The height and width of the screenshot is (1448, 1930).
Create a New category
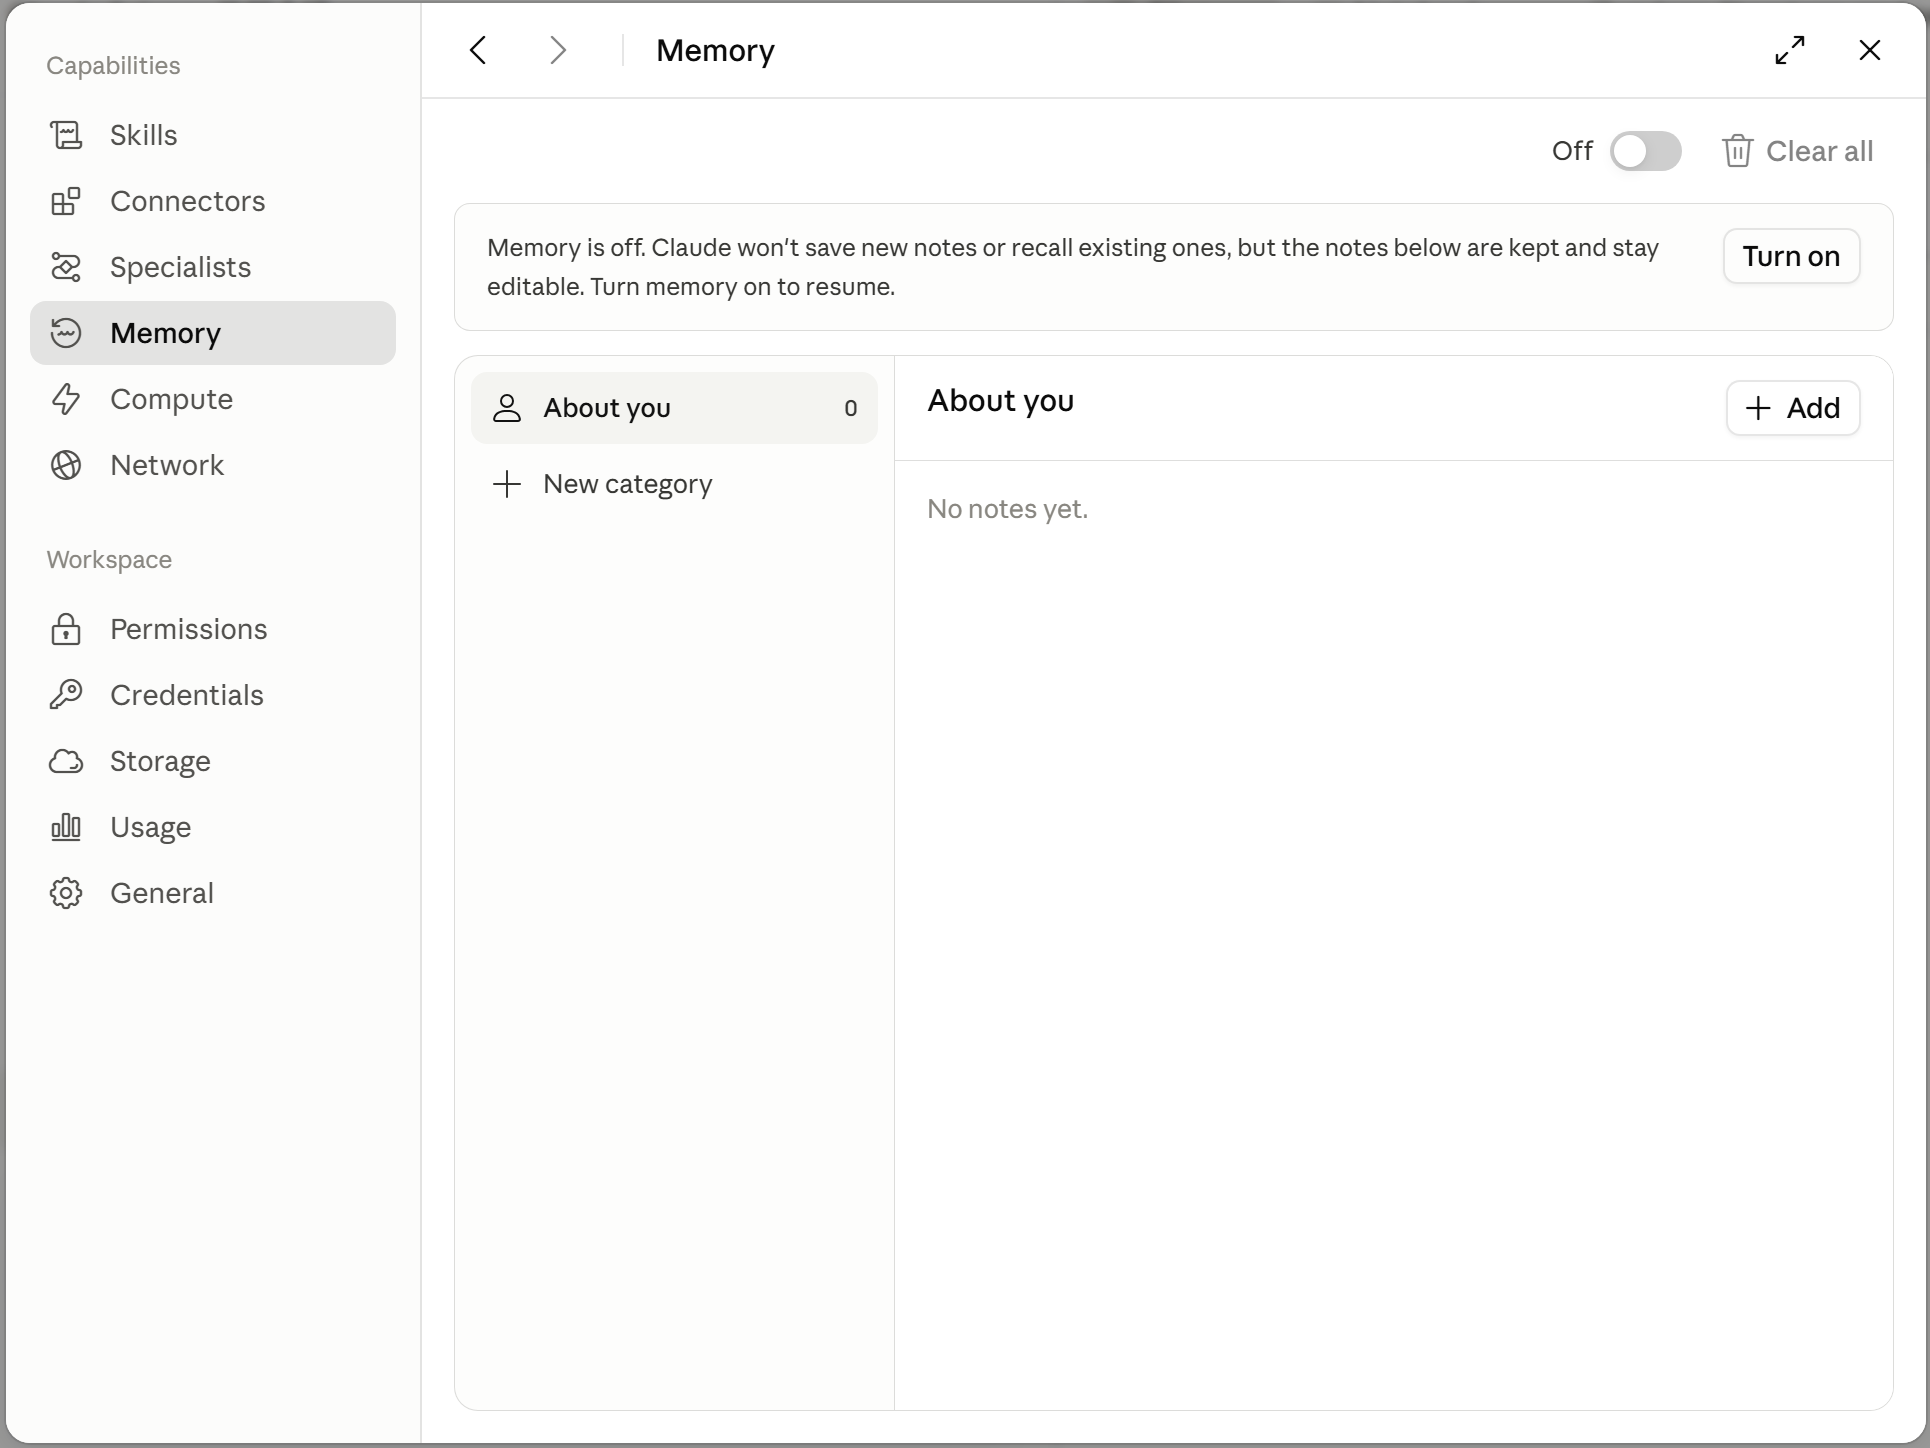[674, 484]
